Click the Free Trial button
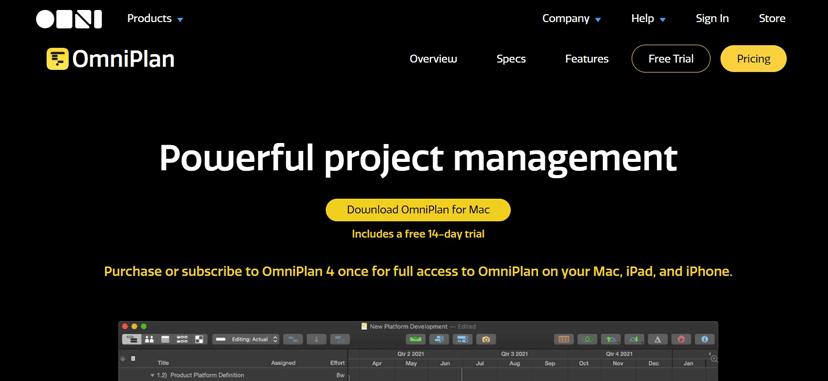 point(671,59)
